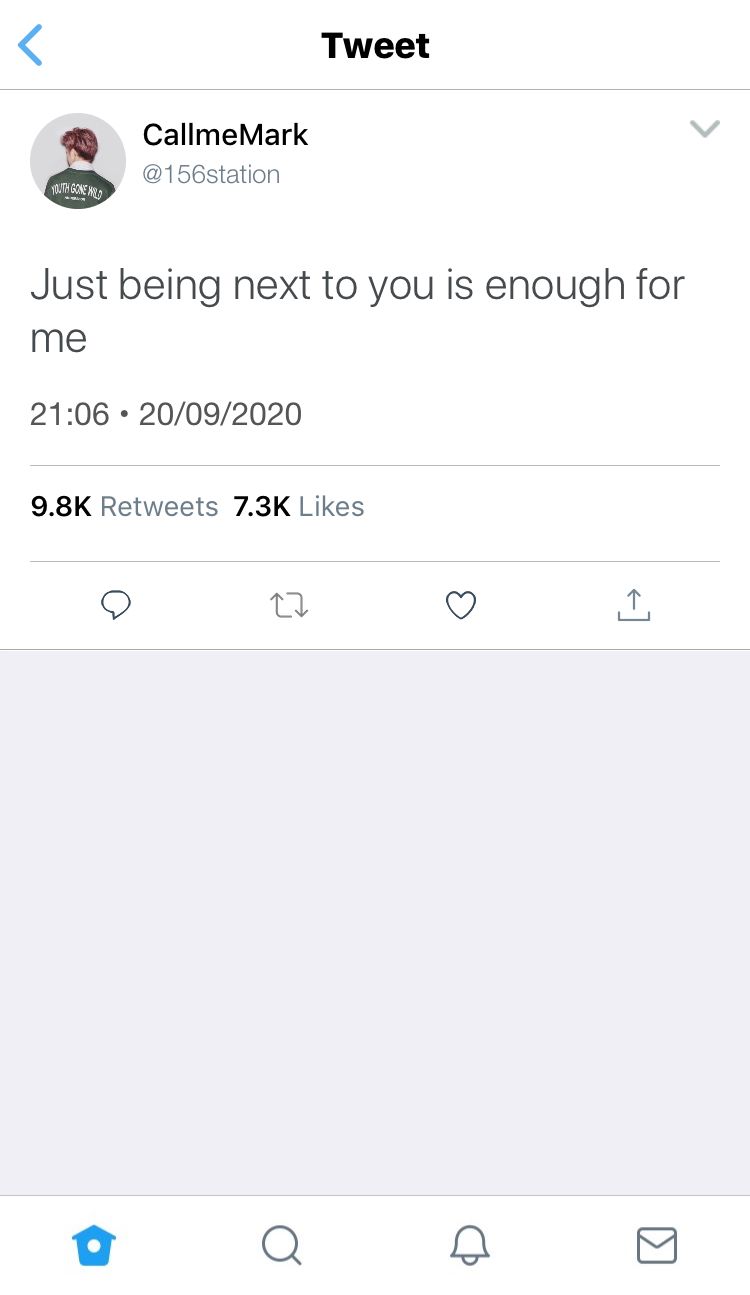The width and height of the screenshot is (750, 1295).
Task: Share the tweet via the share icon
Action: click(x=633, y=604)
